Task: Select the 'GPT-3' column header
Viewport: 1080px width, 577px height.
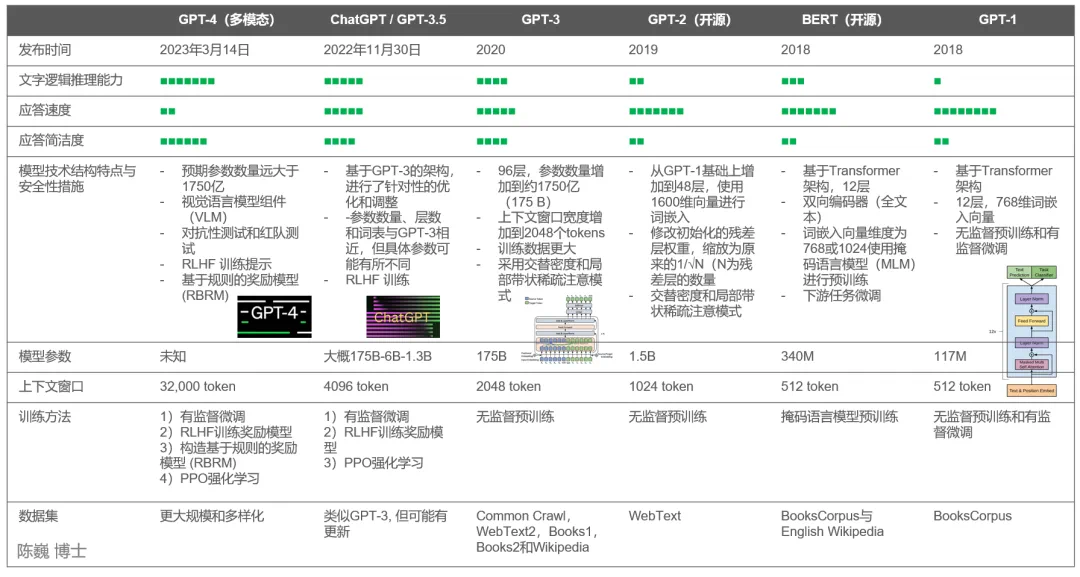Action: [540, 20]
